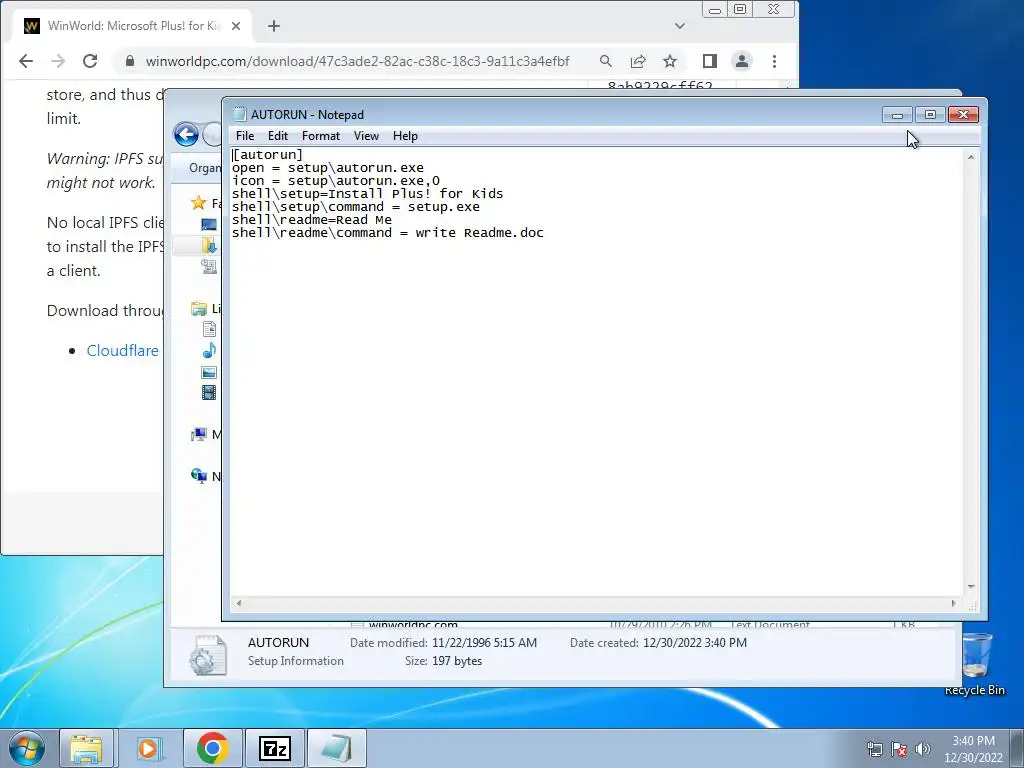The image size is (1024, 768).
Task: Click Notepad horizontal scrollbar left arrow
Action: coord(239,603)
